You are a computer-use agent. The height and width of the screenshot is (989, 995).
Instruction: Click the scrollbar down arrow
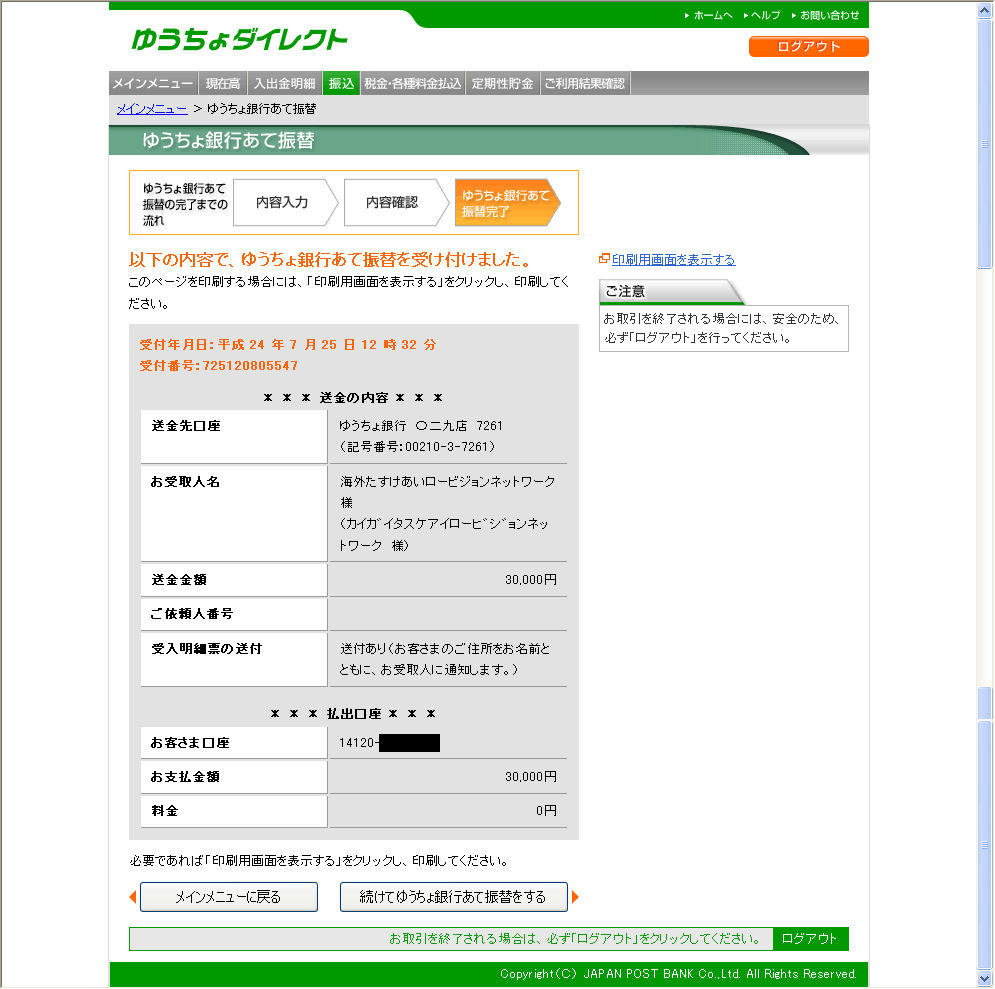pyautogui.click(x=984, y=978)
